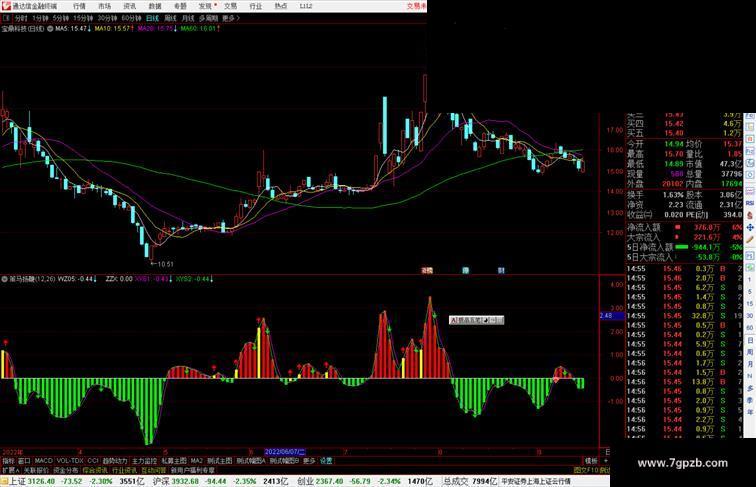Open the 资讯 menu
756x487 pixels.
tap(129, 6)
